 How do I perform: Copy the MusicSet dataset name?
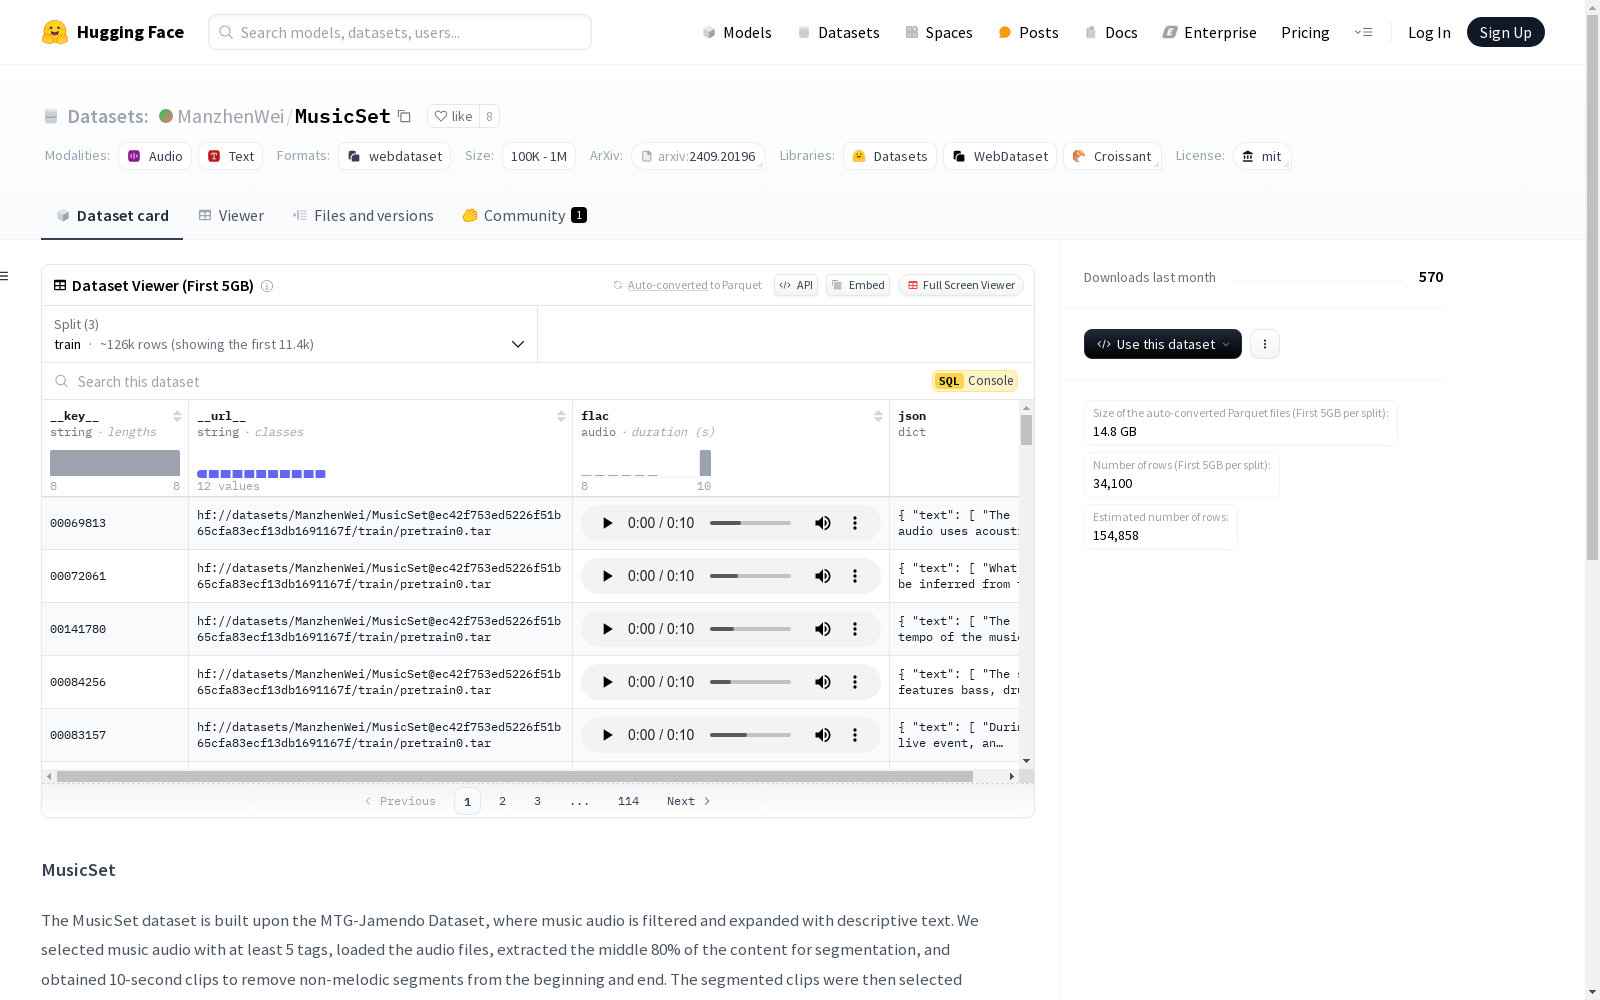(404, 116)
